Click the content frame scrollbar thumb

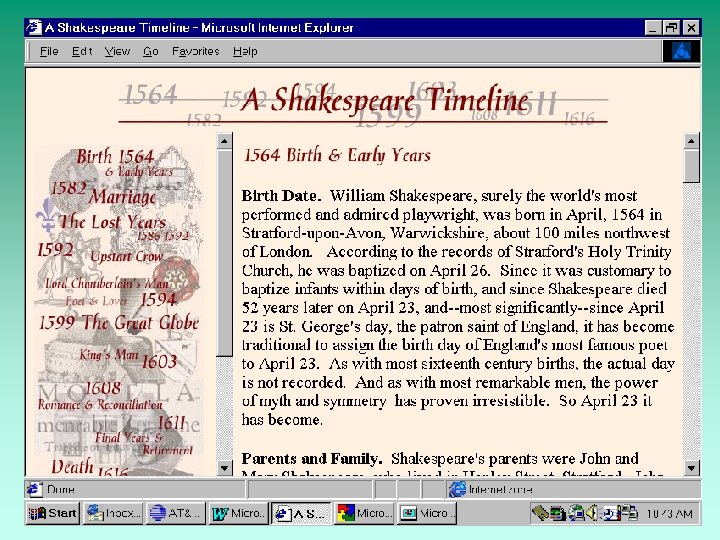pyautogui.click(x=692, y=166)
